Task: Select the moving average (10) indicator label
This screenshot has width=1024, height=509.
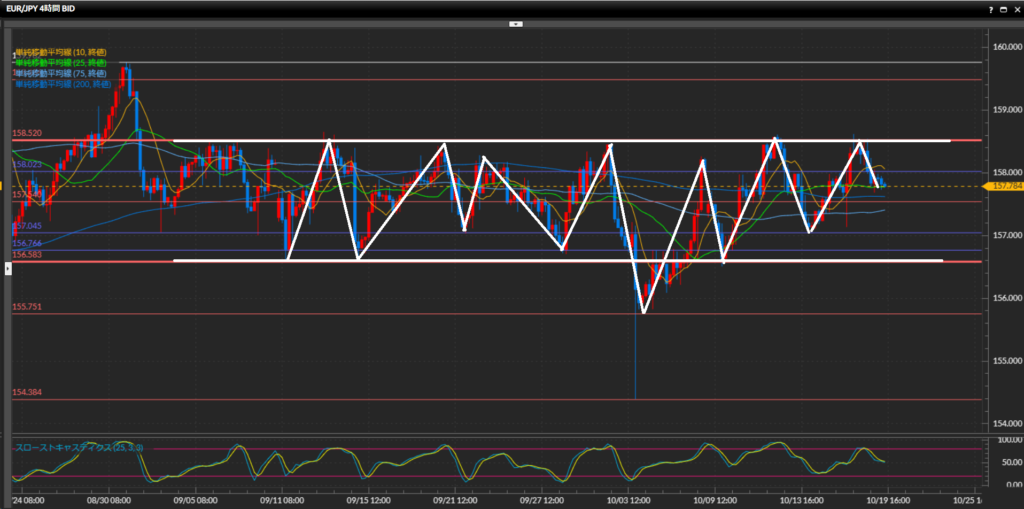Action: point(61,52)
